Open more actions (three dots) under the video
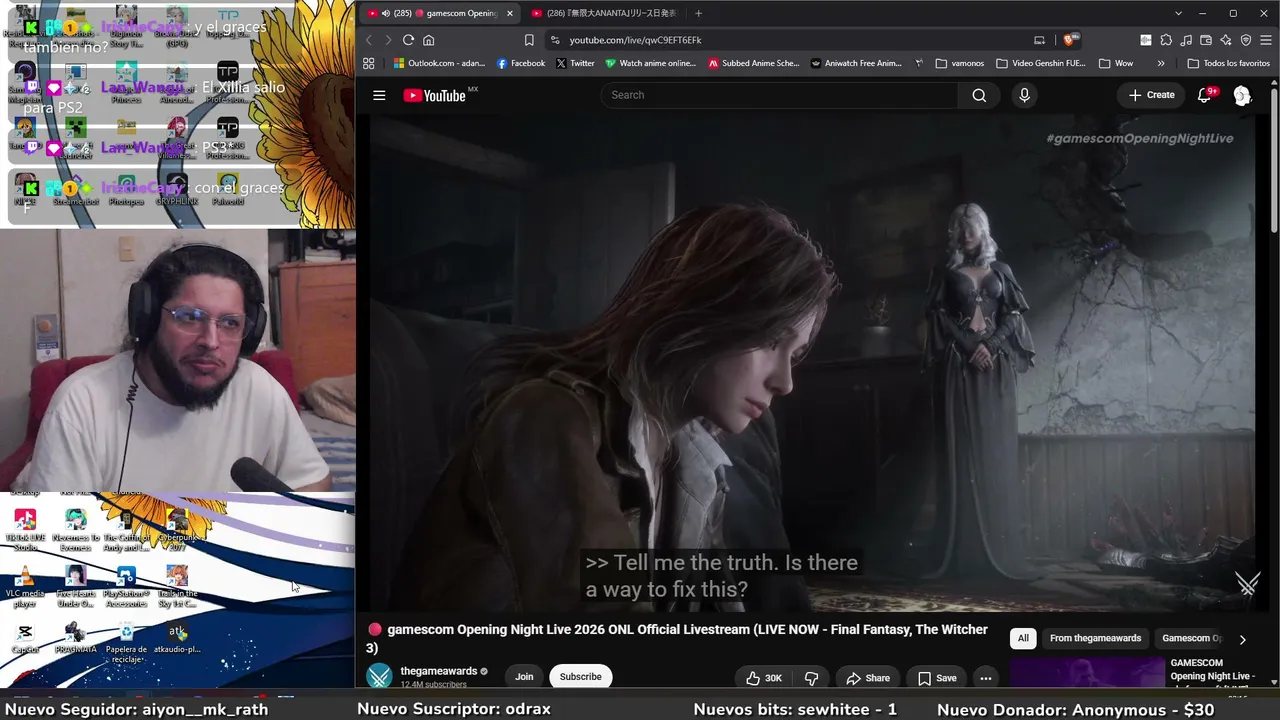Image resolution: width=1280 pixels, height=720 pixels. [x=986, y=678]
